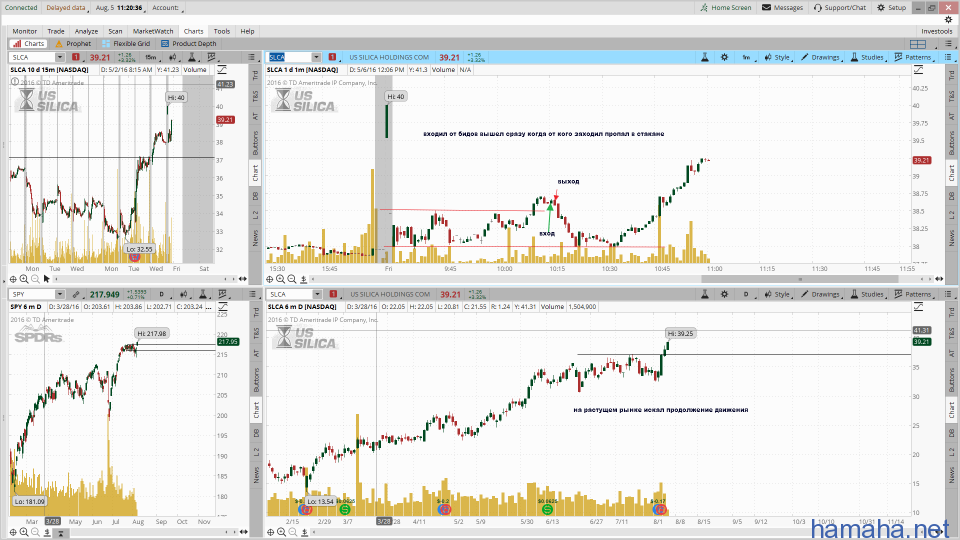Viewport: 960px width, 540px height.
Task: Toggle the Chart side tab of the top-left chart
Action: pos(256,173)
